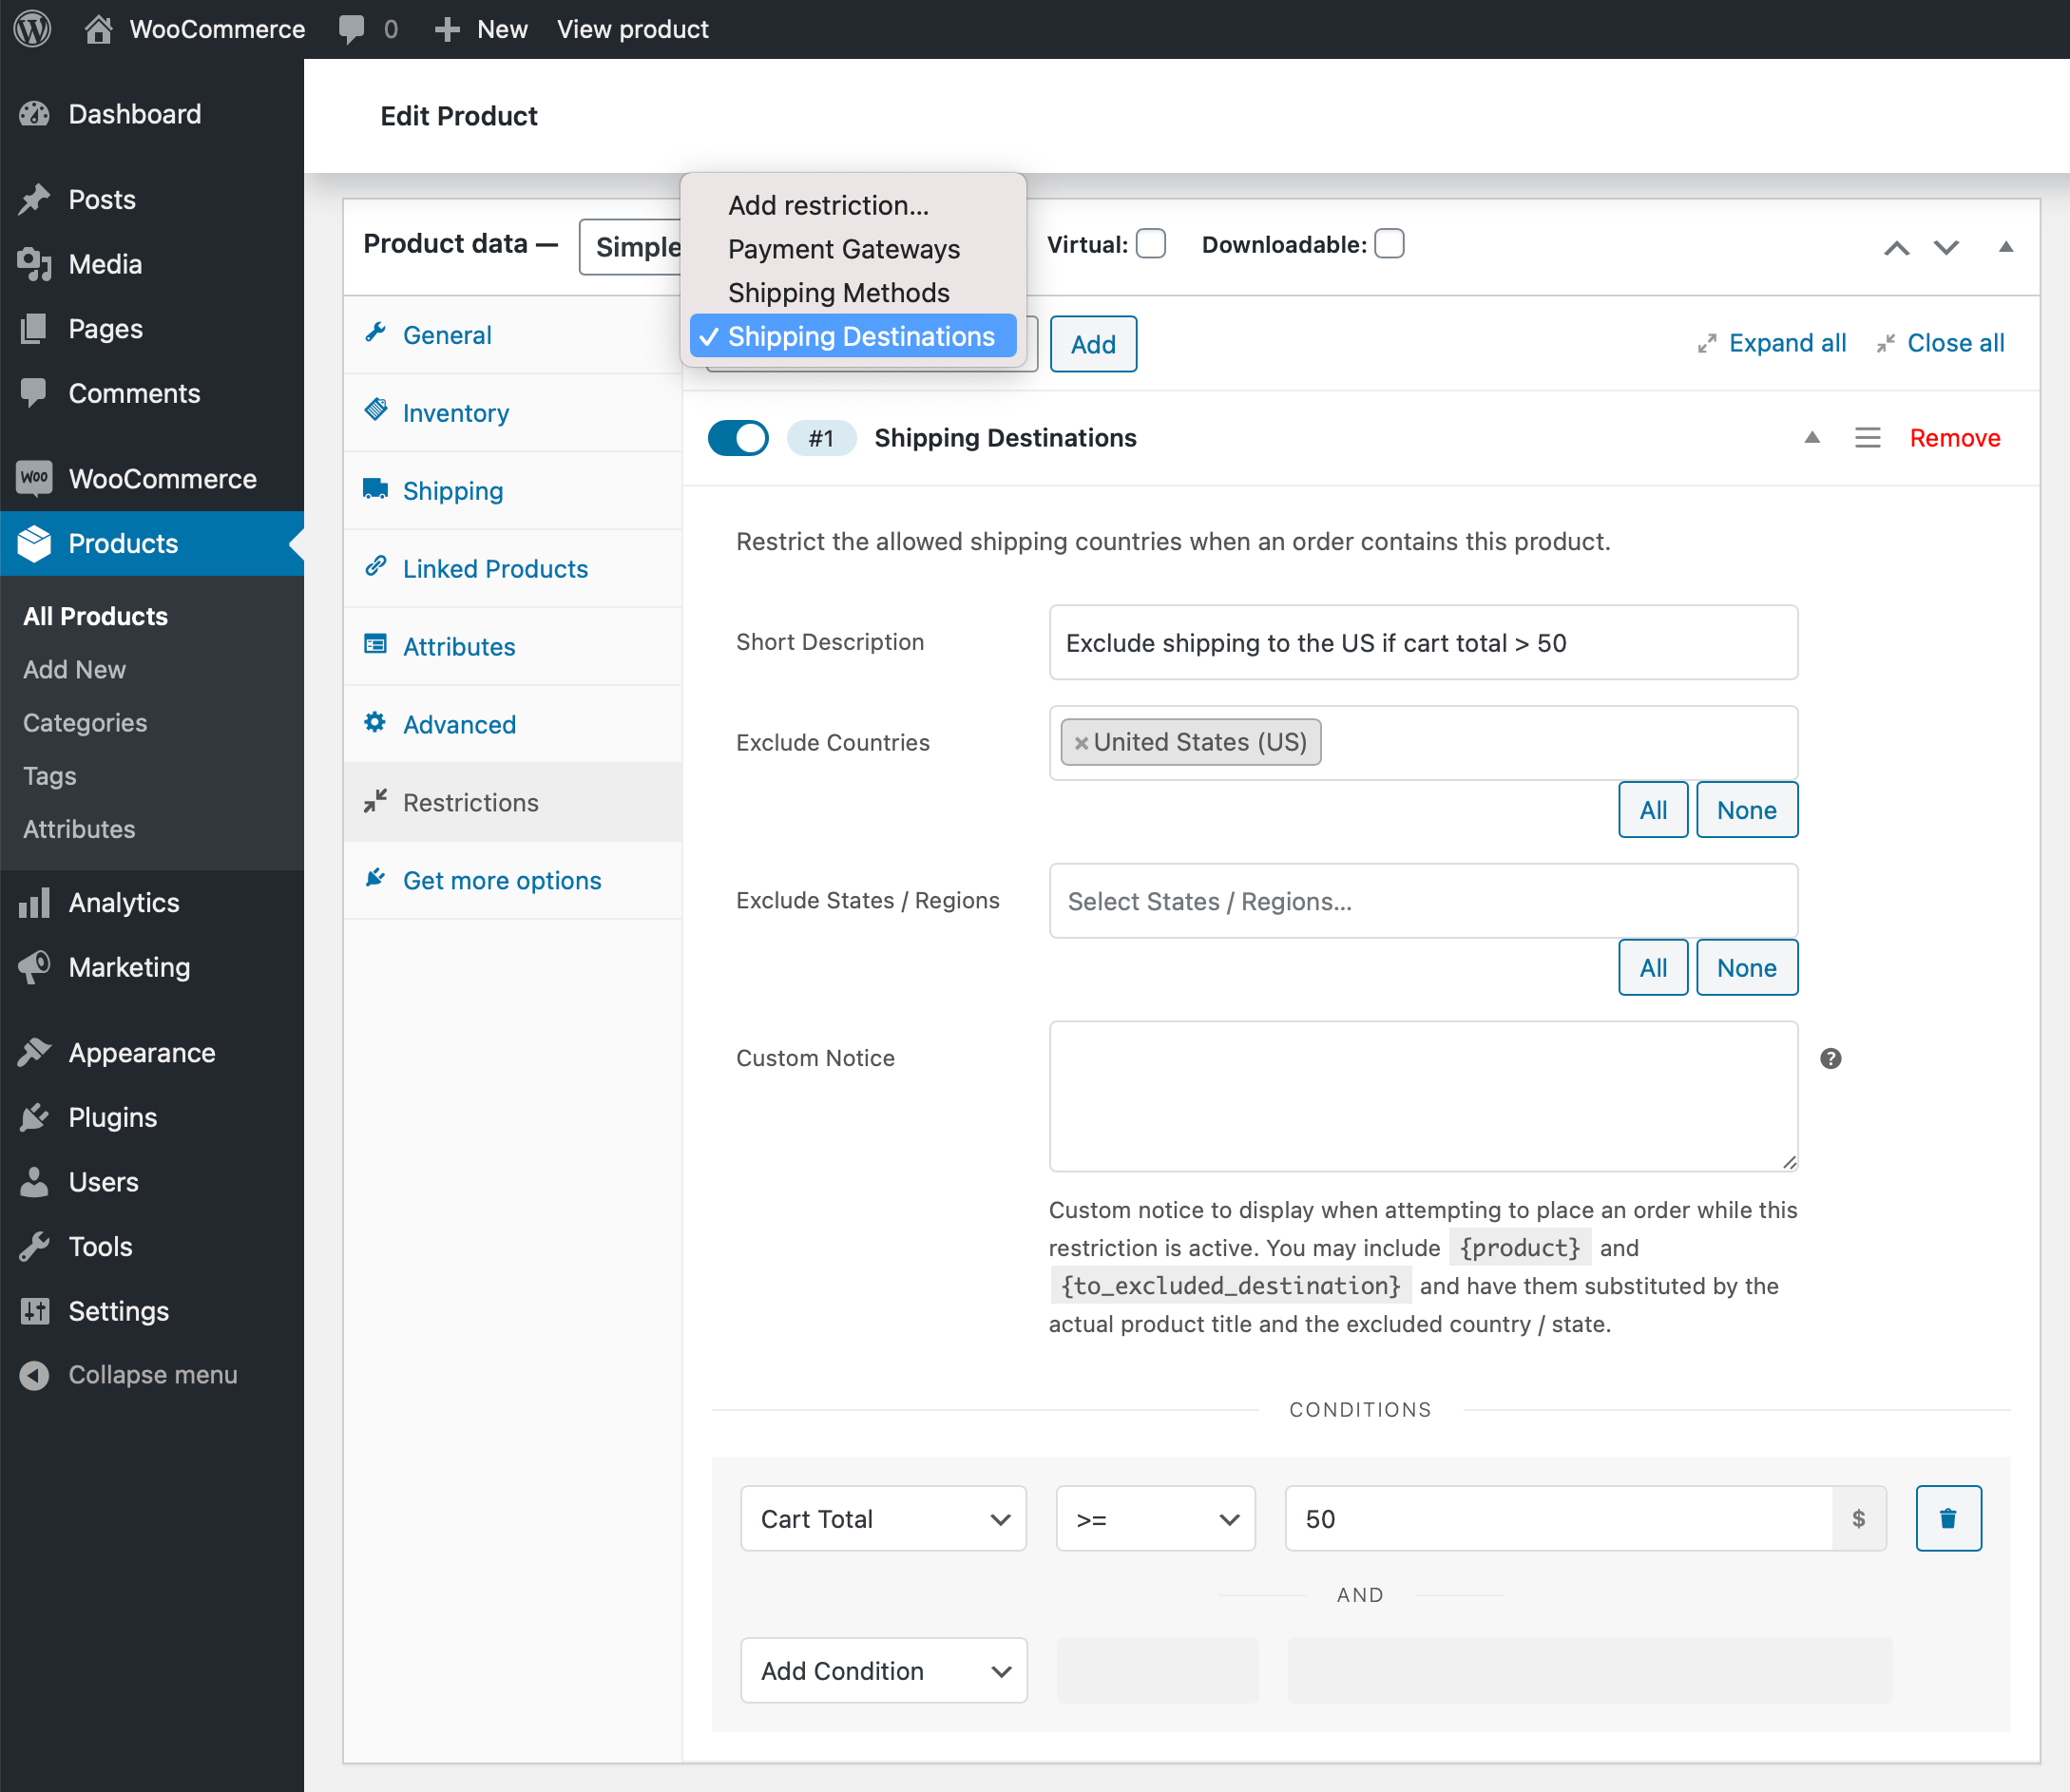Collapse the Product data panel triangle

click(x=2005, y=247)
